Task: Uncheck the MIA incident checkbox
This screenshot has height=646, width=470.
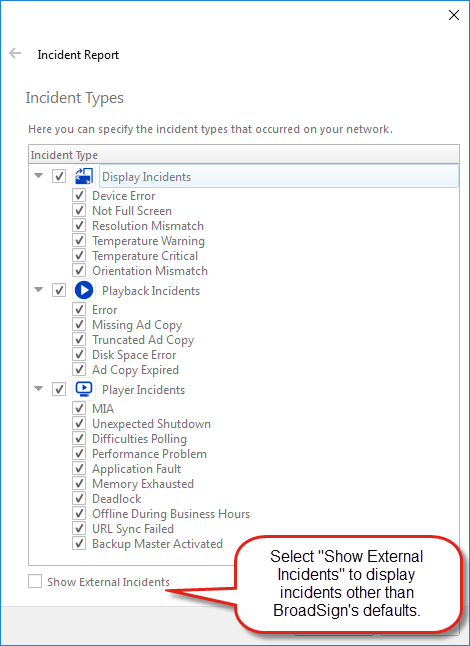Action: pyautogui.click(x=79, y=408)
